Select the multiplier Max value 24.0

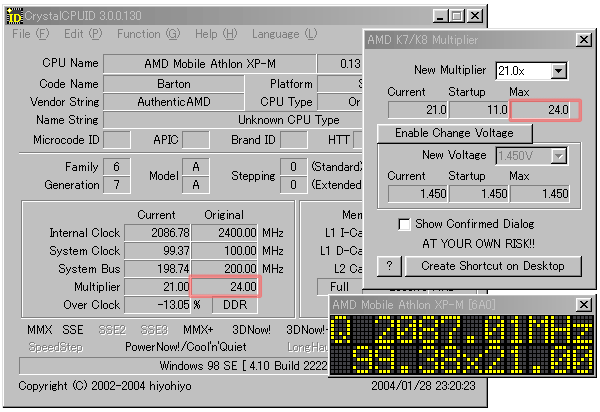540,110
